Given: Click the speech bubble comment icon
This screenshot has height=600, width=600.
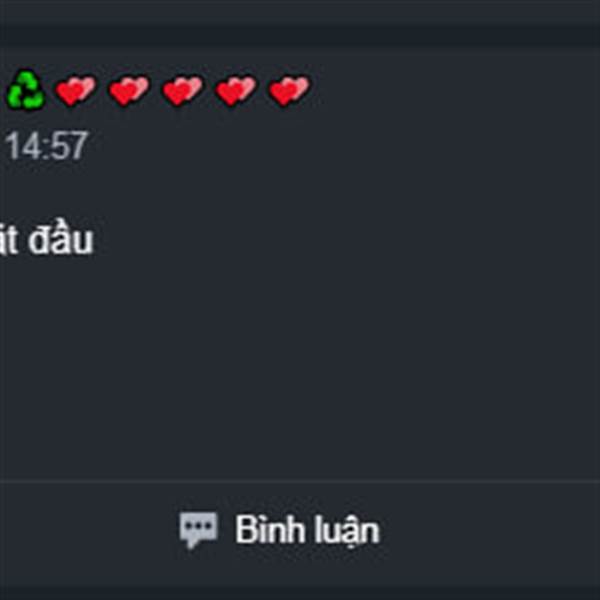Looking at the screenshot, I should 198,530.
